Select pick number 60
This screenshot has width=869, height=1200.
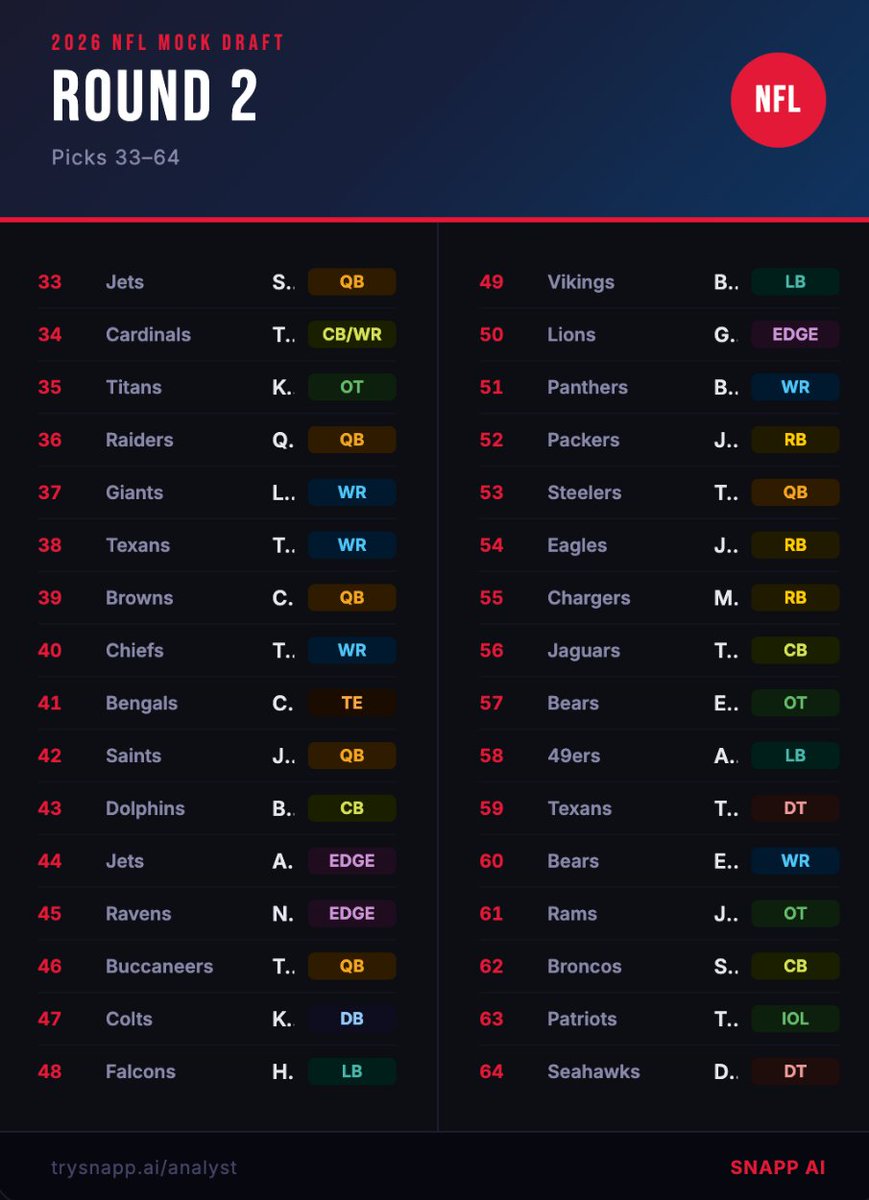pyautogui.click(x=492, y=861)
